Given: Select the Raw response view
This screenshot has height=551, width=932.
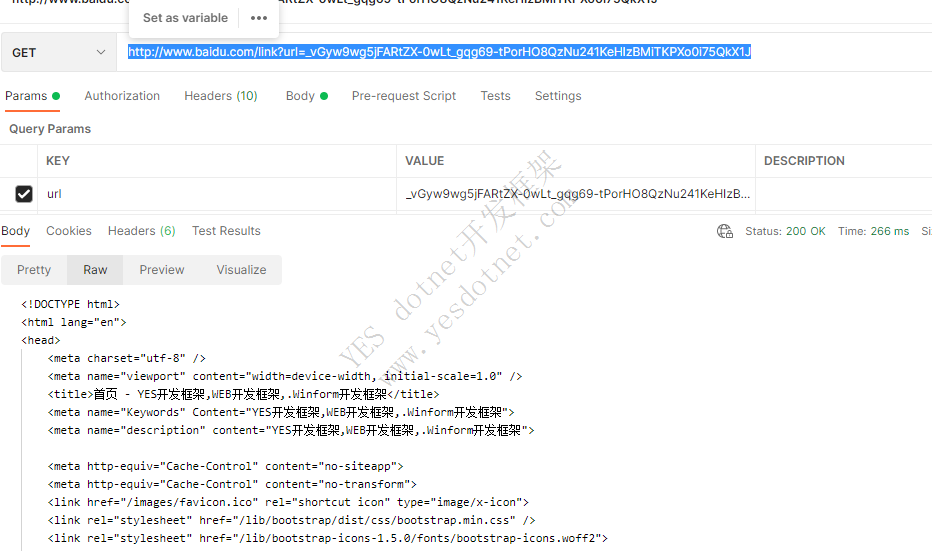Looking at the screenshot, I should [95, 270].
